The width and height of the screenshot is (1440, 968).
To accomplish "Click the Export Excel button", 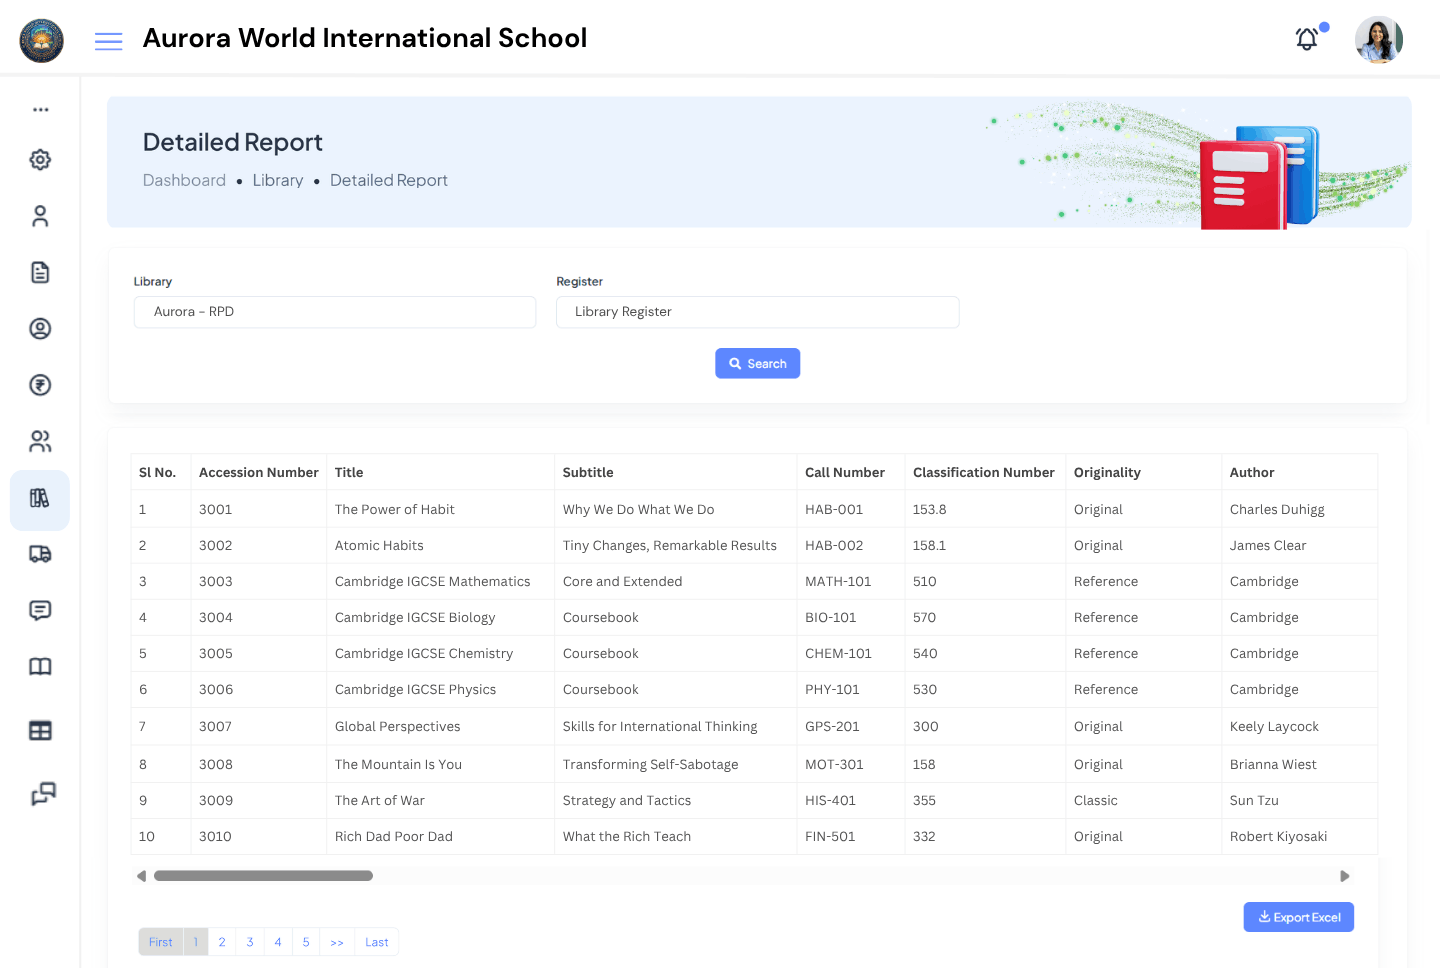I will (x=1298, y=917).
